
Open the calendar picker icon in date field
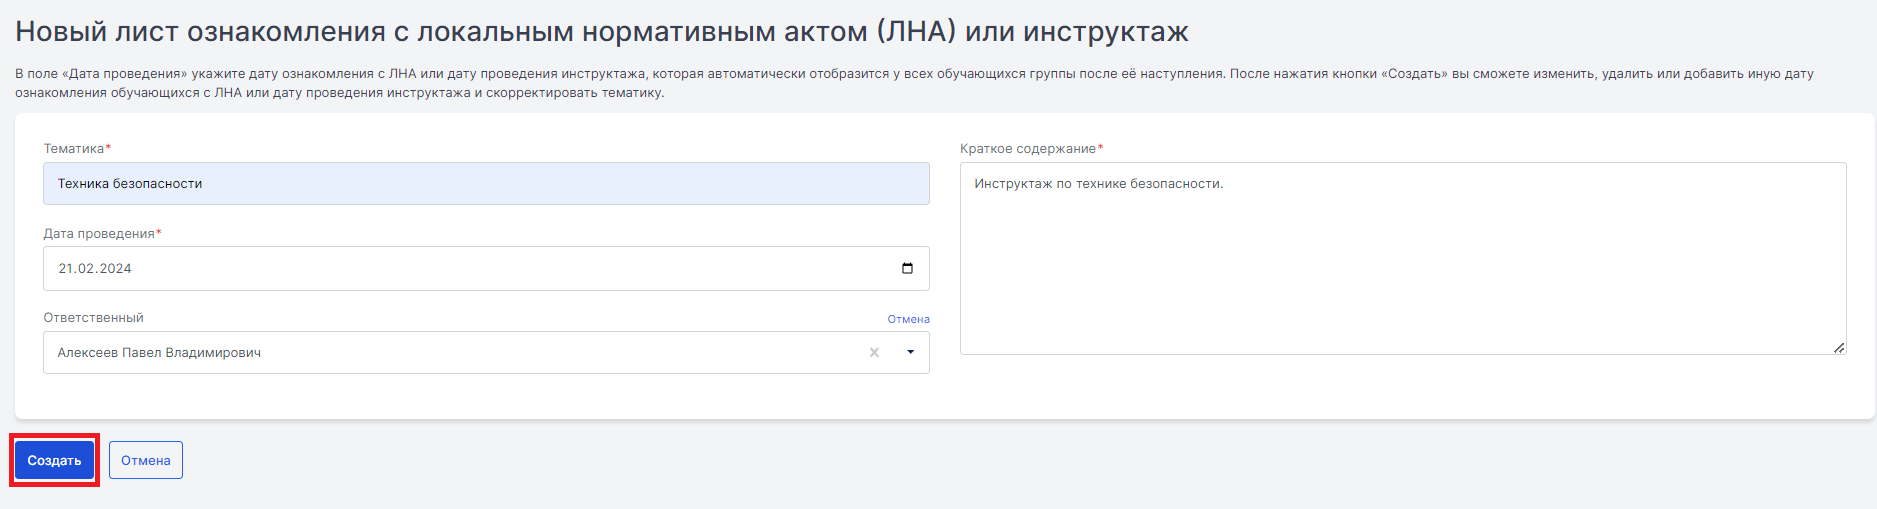pyautogui.click(x=907, y=268)
